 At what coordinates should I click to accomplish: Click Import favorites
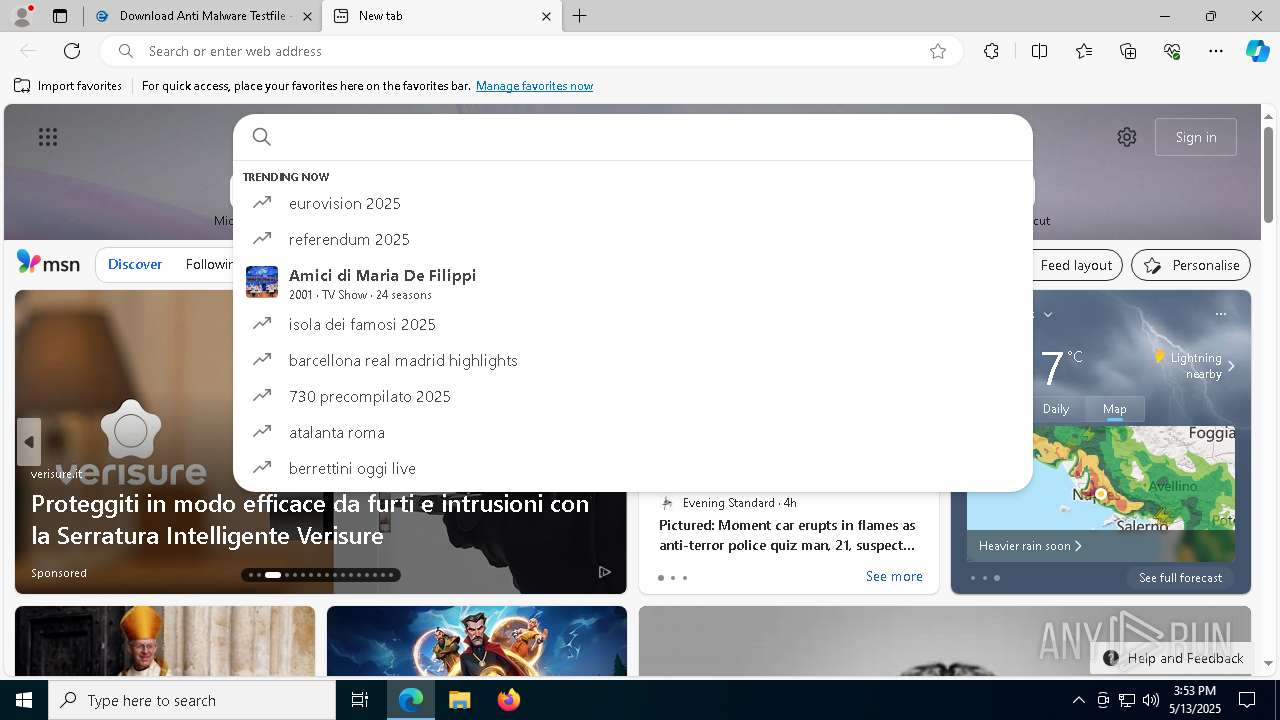[68, 86]
